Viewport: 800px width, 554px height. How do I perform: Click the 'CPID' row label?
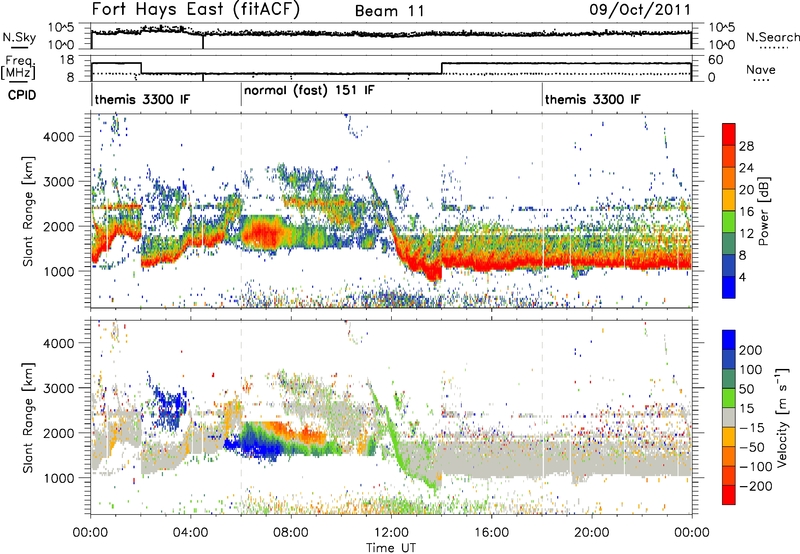[x=22, y=95]
